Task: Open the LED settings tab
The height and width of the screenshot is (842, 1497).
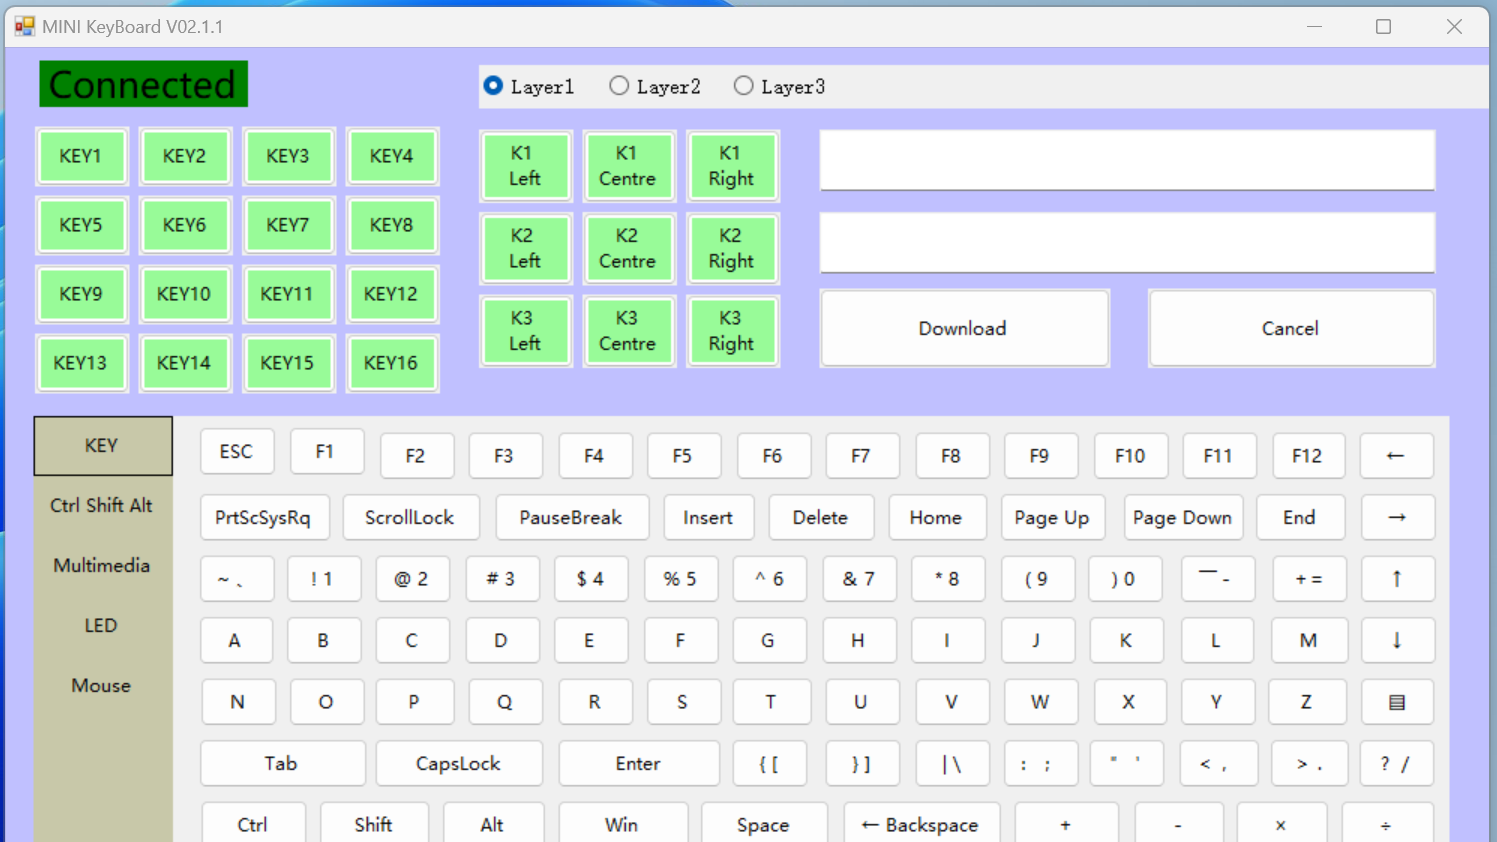Action: pos(102,626)
